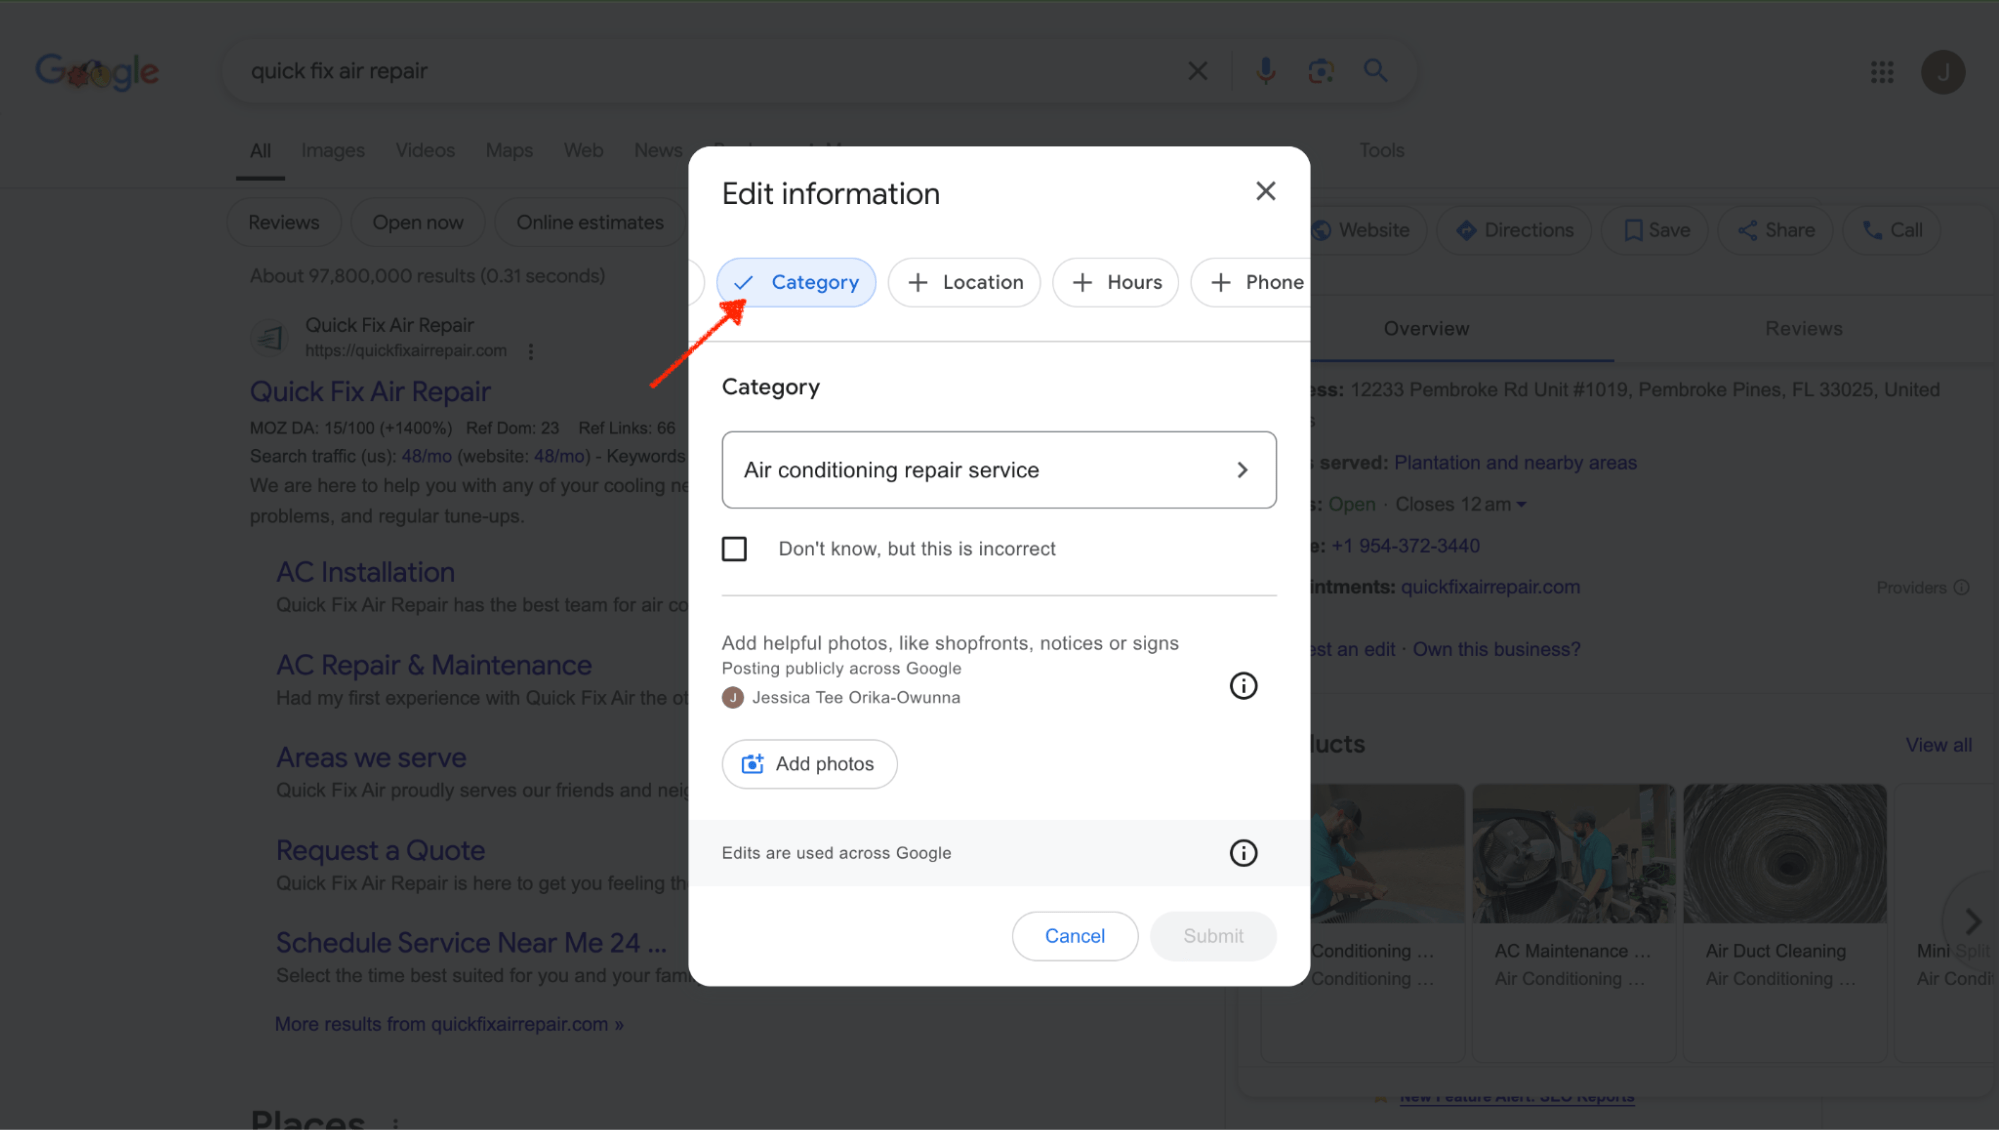Click the Google apps grid icon
The height and width of the screenshot is (1131, 1999).
click(x=1881, y=71)
